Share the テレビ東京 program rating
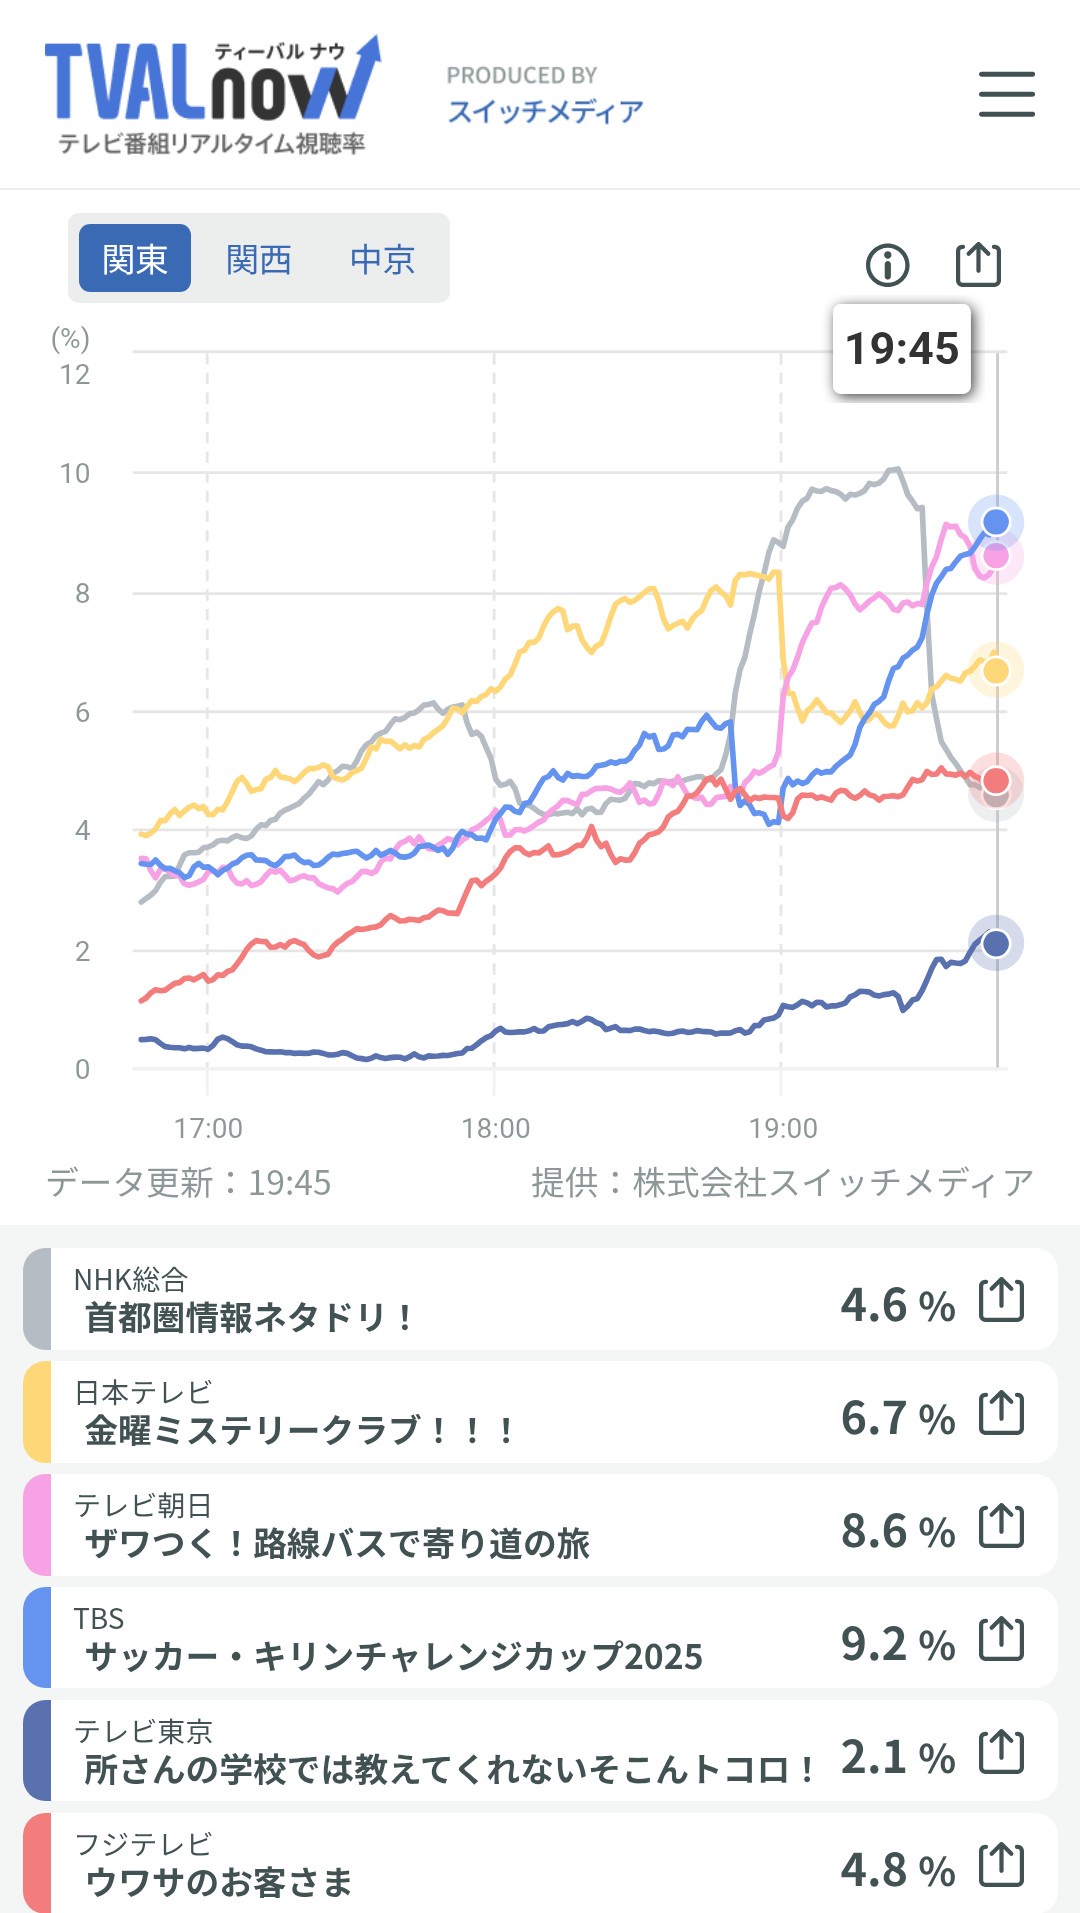The height and width of the screenshot is (1913, 1080). pyautogui.click(x=1001, y=1752)
